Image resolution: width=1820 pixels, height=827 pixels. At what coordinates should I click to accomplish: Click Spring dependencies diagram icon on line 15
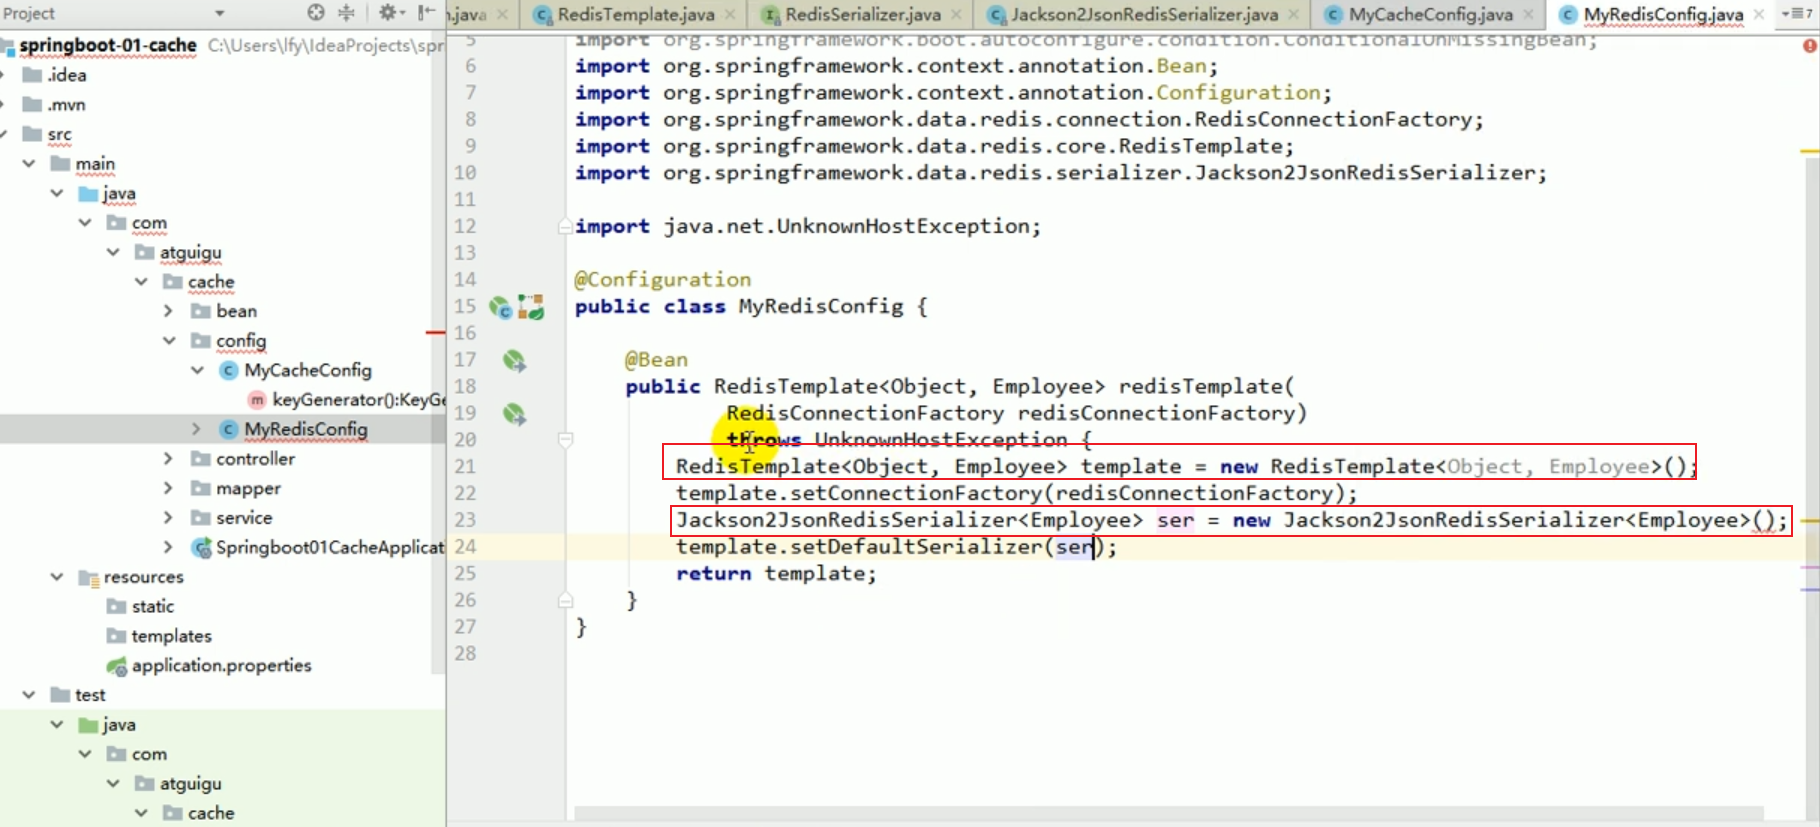(x=531, y=308)
